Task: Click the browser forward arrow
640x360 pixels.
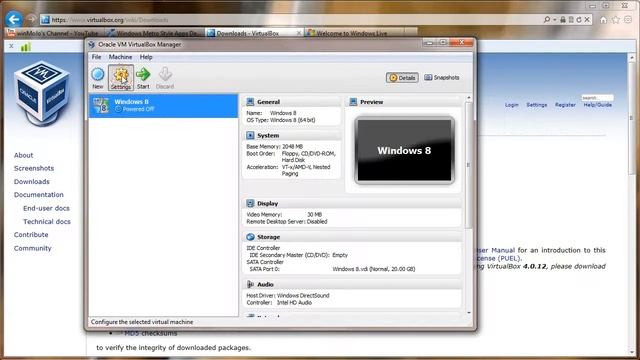Action: (31, 19)
